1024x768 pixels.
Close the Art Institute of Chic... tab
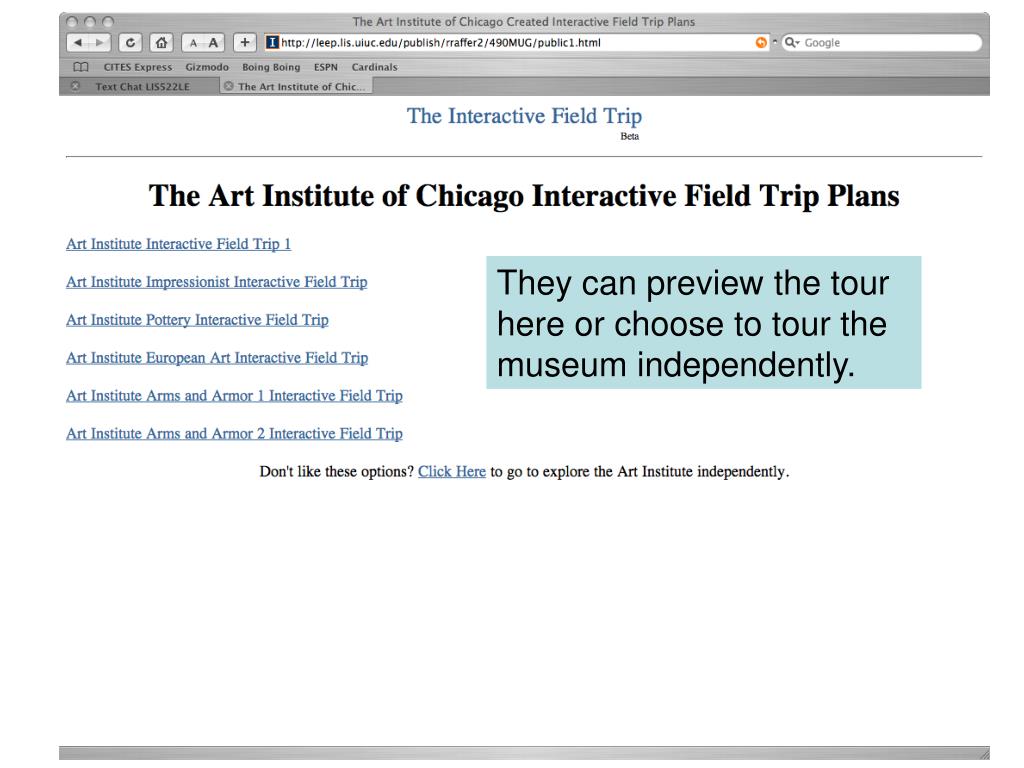[x=229, y=86]
